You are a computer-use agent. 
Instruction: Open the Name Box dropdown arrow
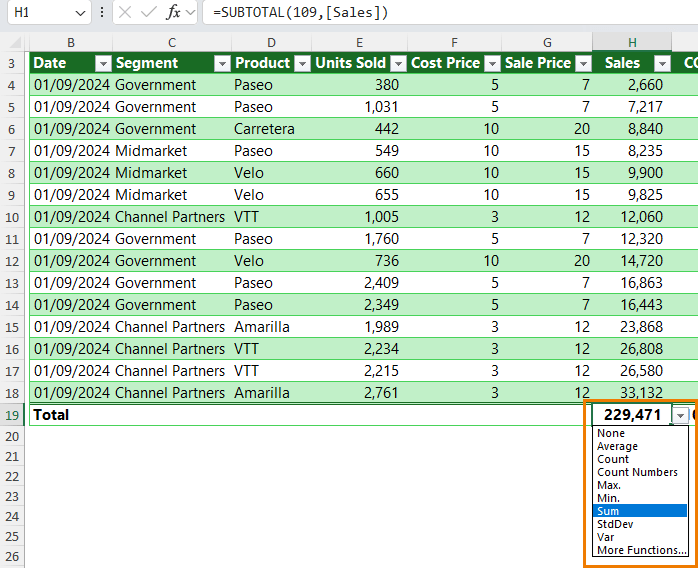[80, 13]
